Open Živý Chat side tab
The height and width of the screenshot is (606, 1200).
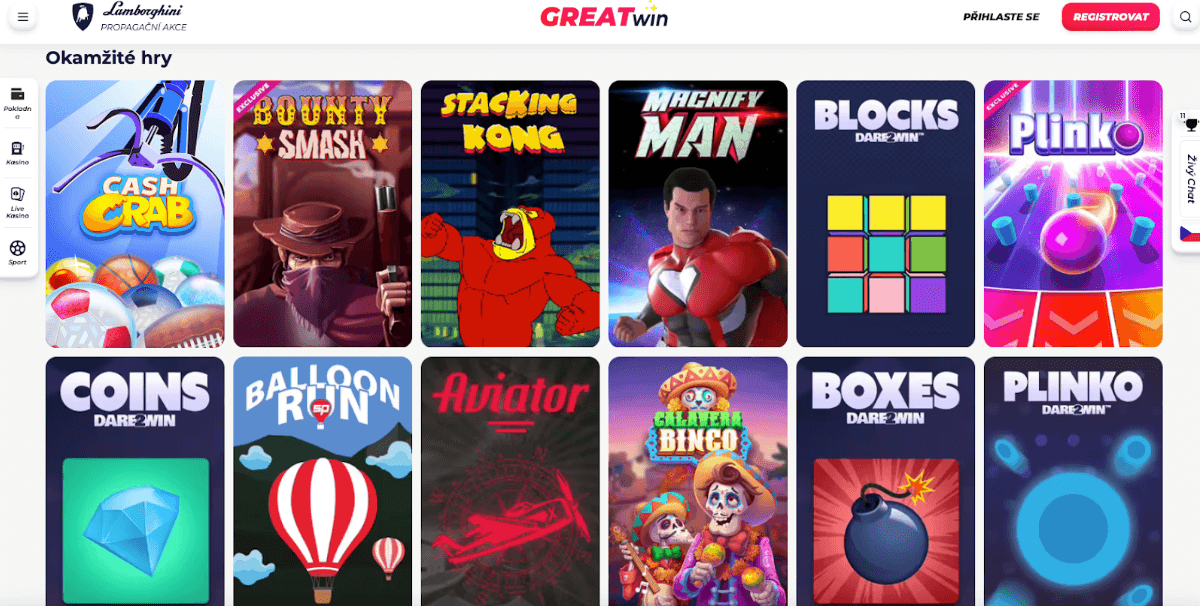click(1189, 178)
